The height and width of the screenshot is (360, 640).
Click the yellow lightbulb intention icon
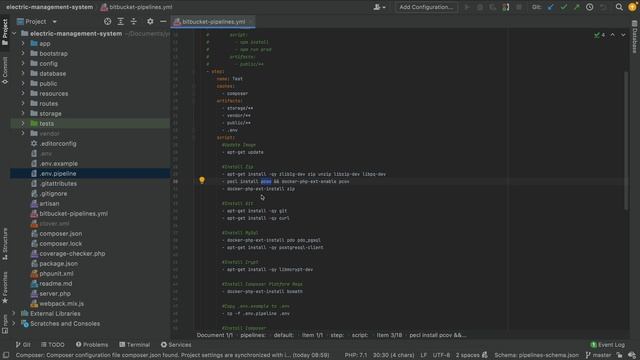click(202, 180)
